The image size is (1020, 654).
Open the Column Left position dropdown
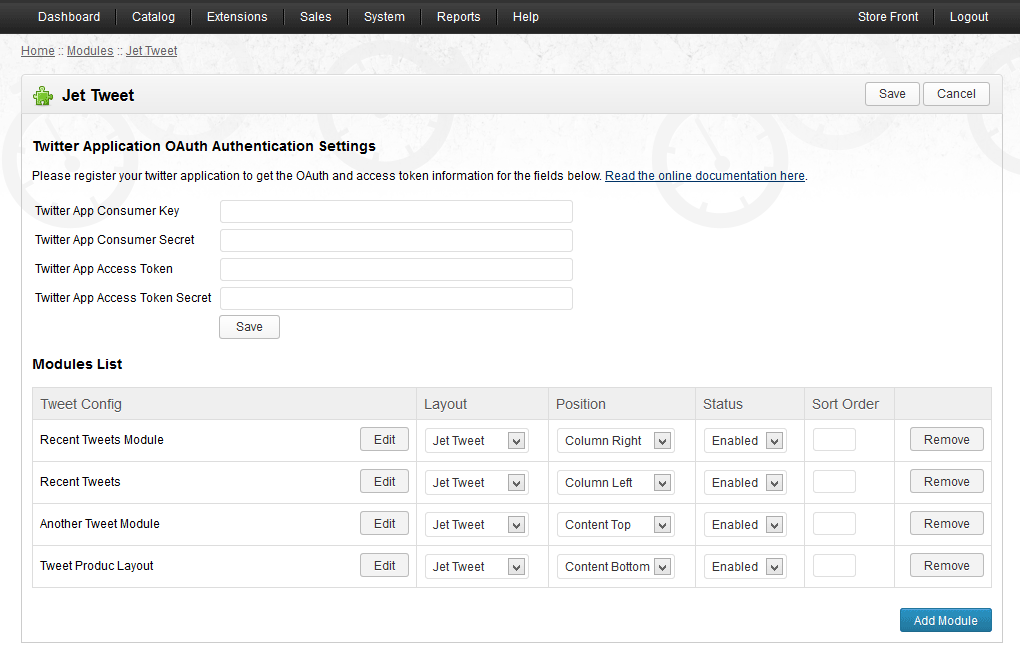click(x=615, y=482)
